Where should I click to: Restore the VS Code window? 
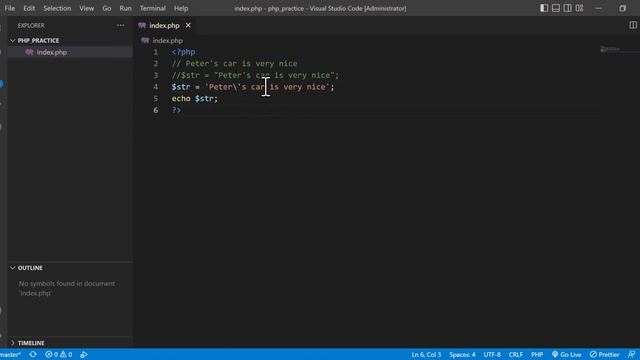622,8
